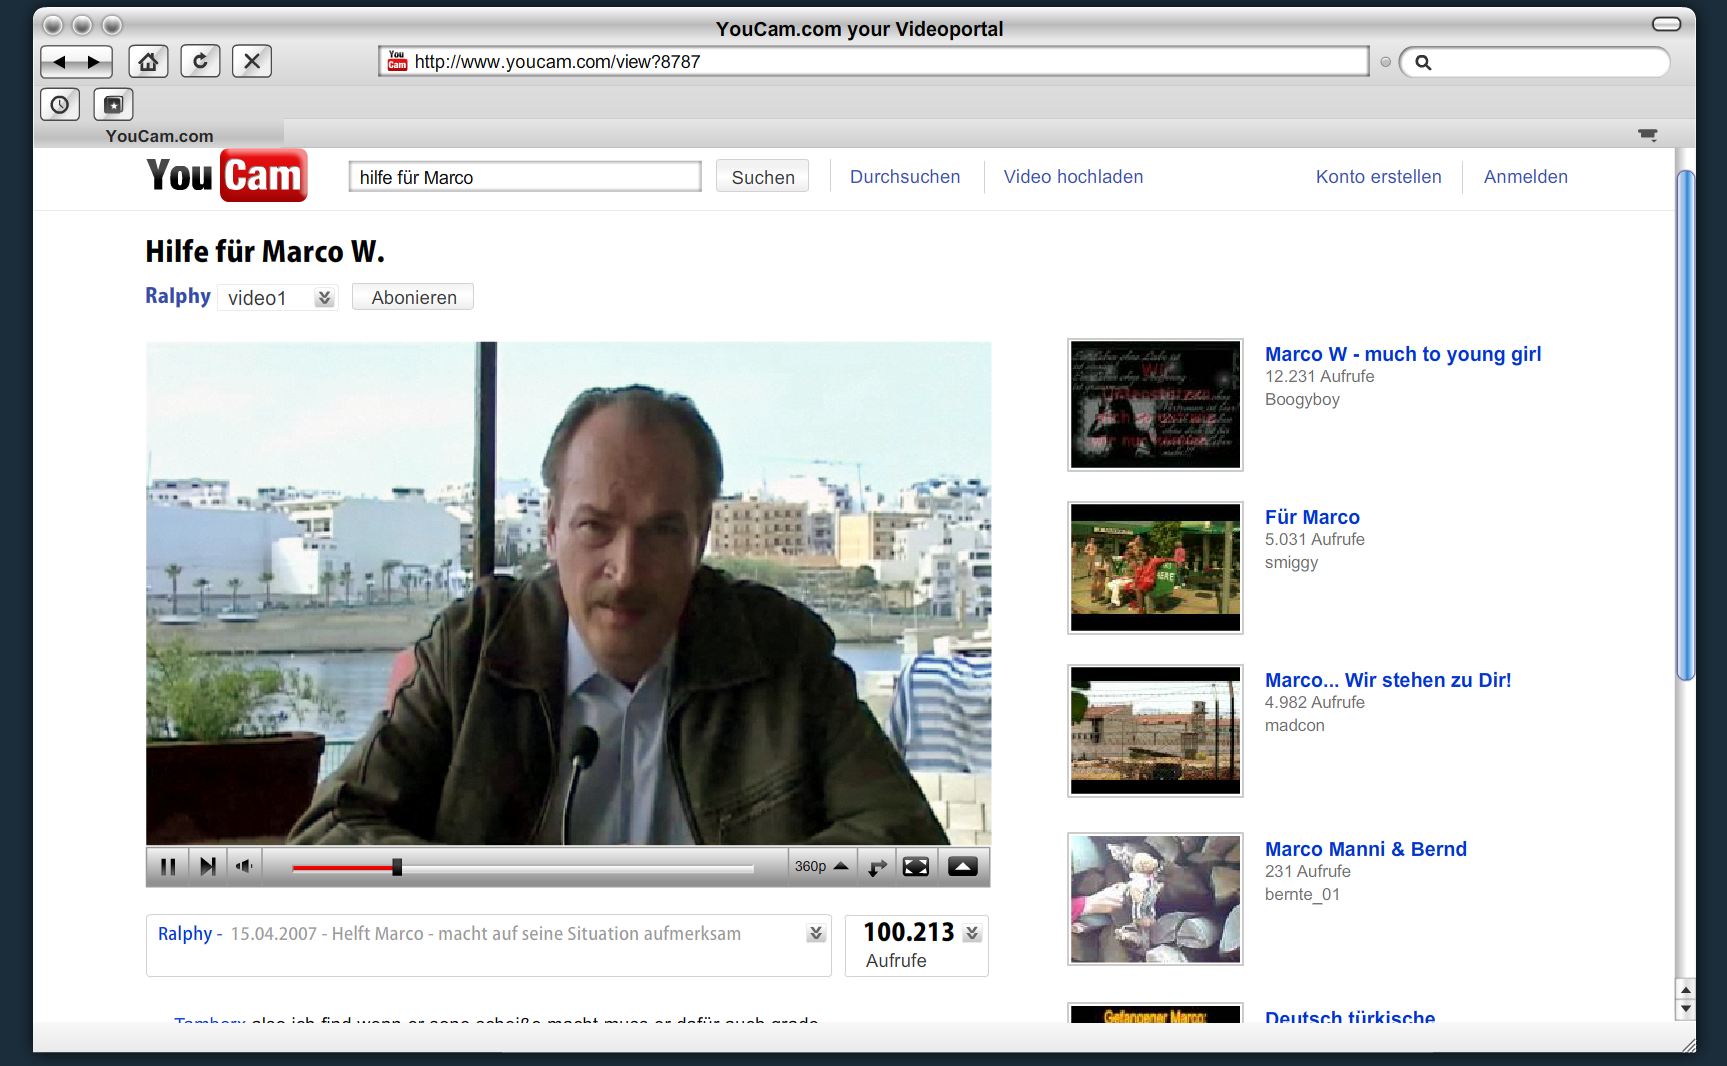Toggle fullscreen video mode

tap(916, 867)
